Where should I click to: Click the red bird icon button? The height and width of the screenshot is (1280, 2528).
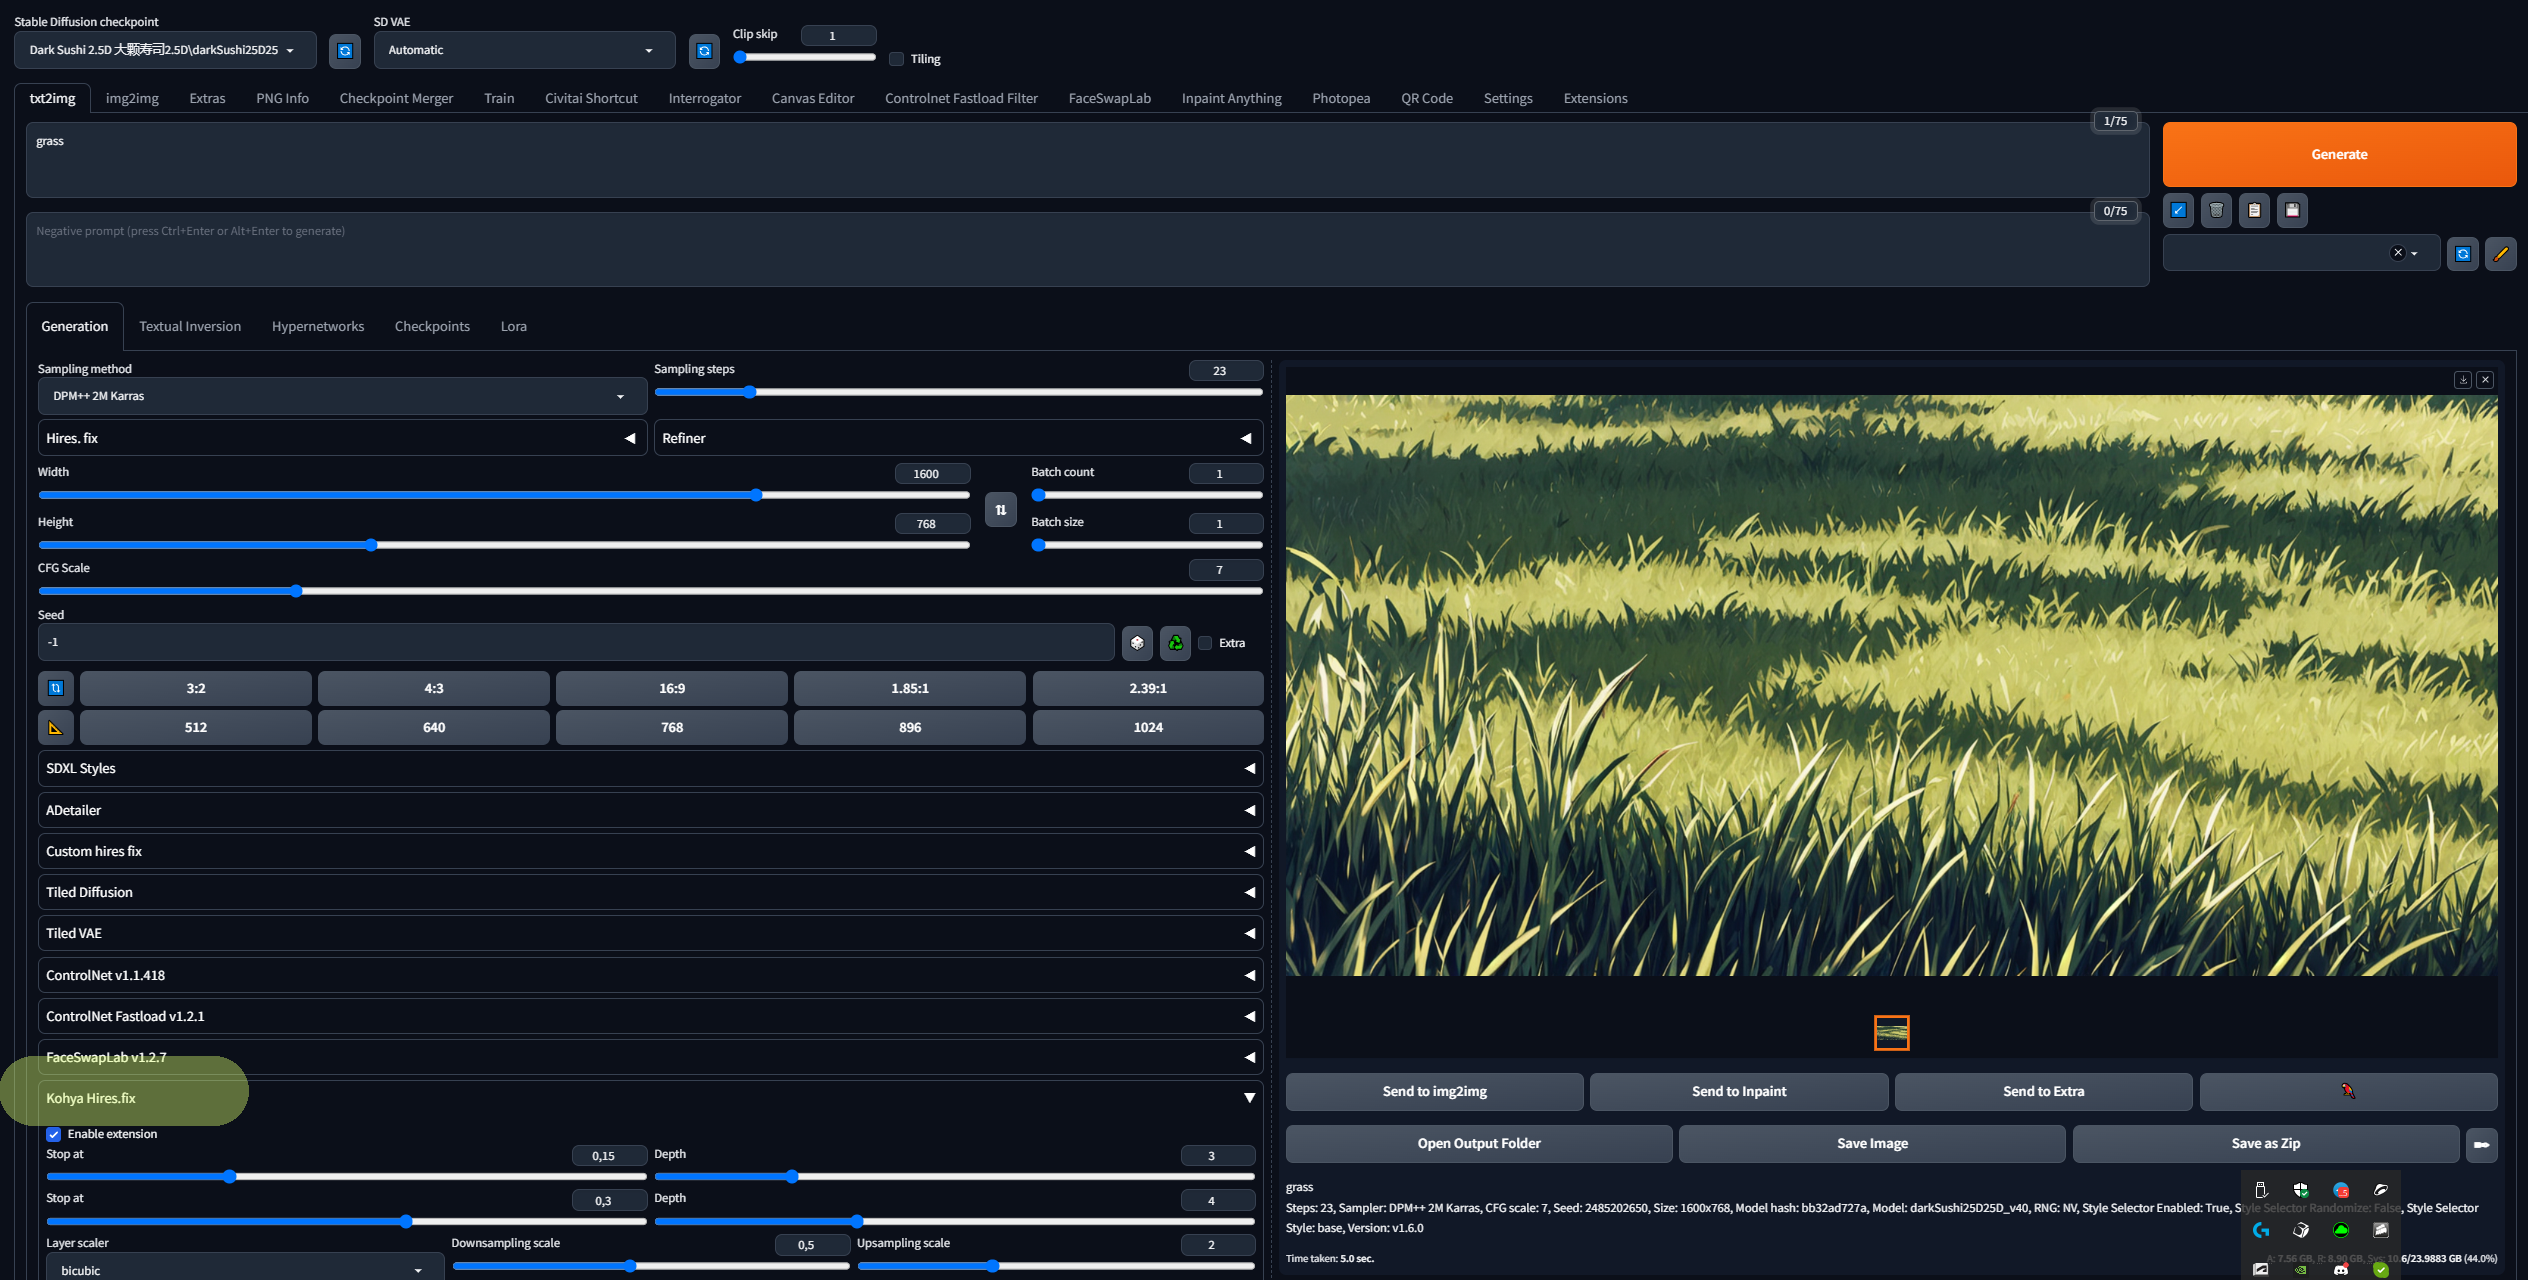(x=2348, y=1091)
